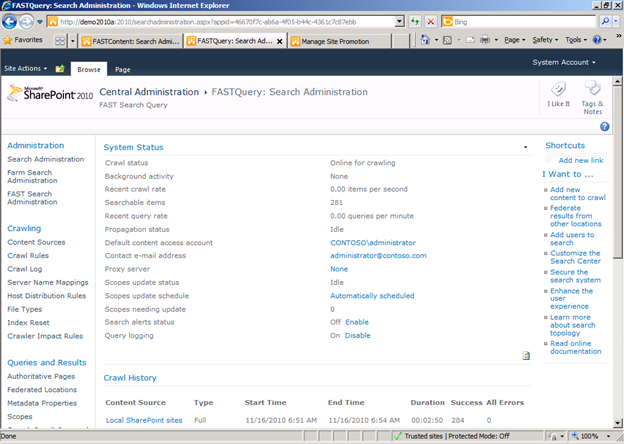Open the IE Help question mark icon

coord(597,40)
